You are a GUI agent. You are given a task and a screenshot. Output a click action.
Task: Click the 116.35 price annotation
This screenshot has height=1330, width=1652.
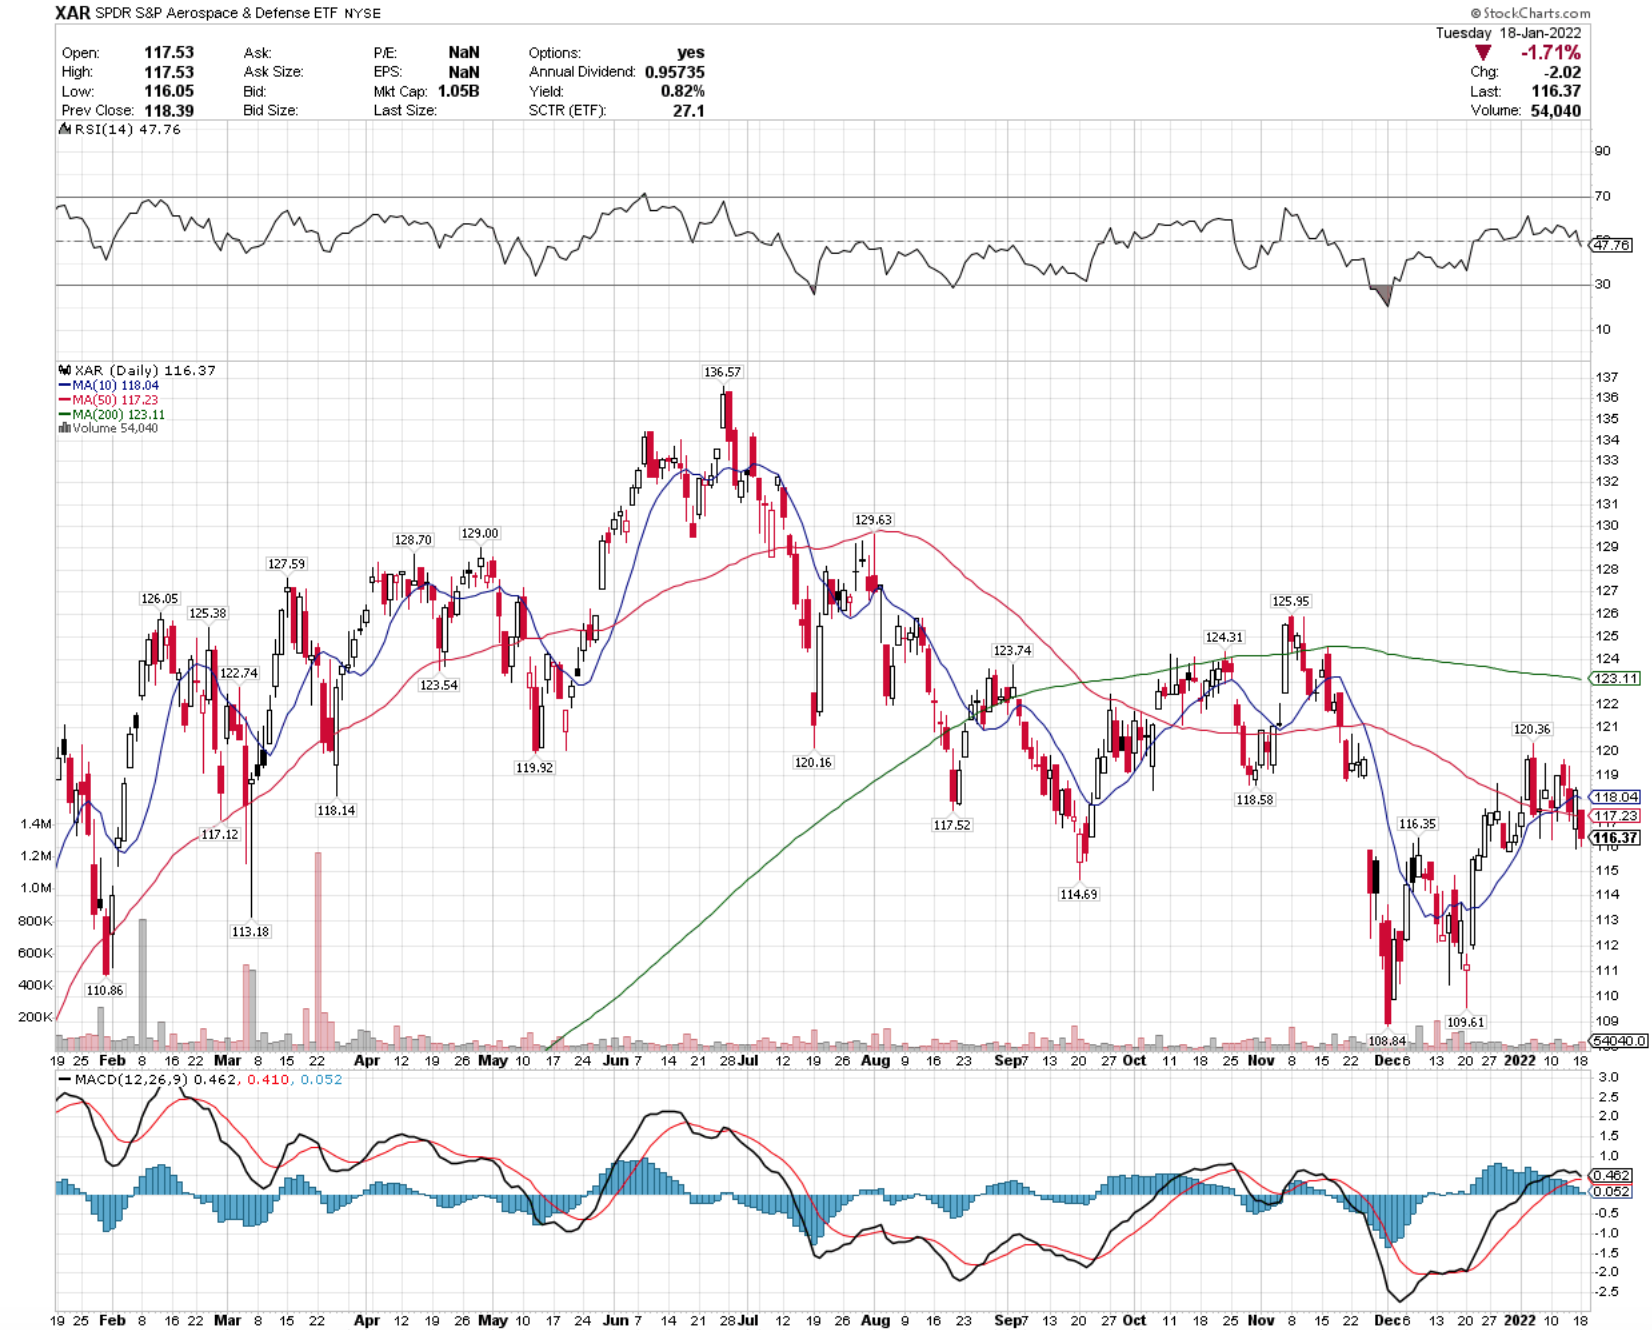(1417, 824)
